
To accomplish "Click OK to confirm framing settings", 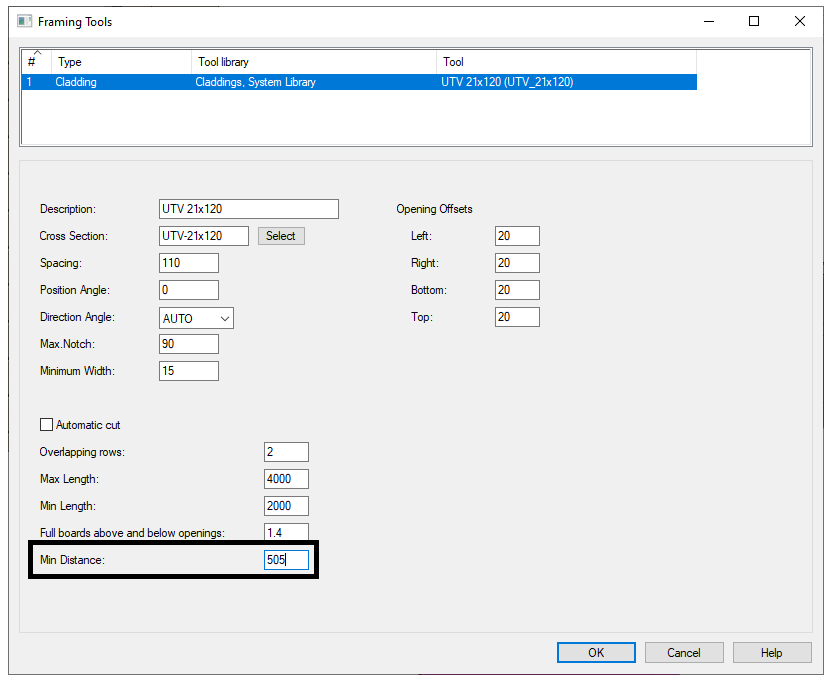I will click(596, 652).
